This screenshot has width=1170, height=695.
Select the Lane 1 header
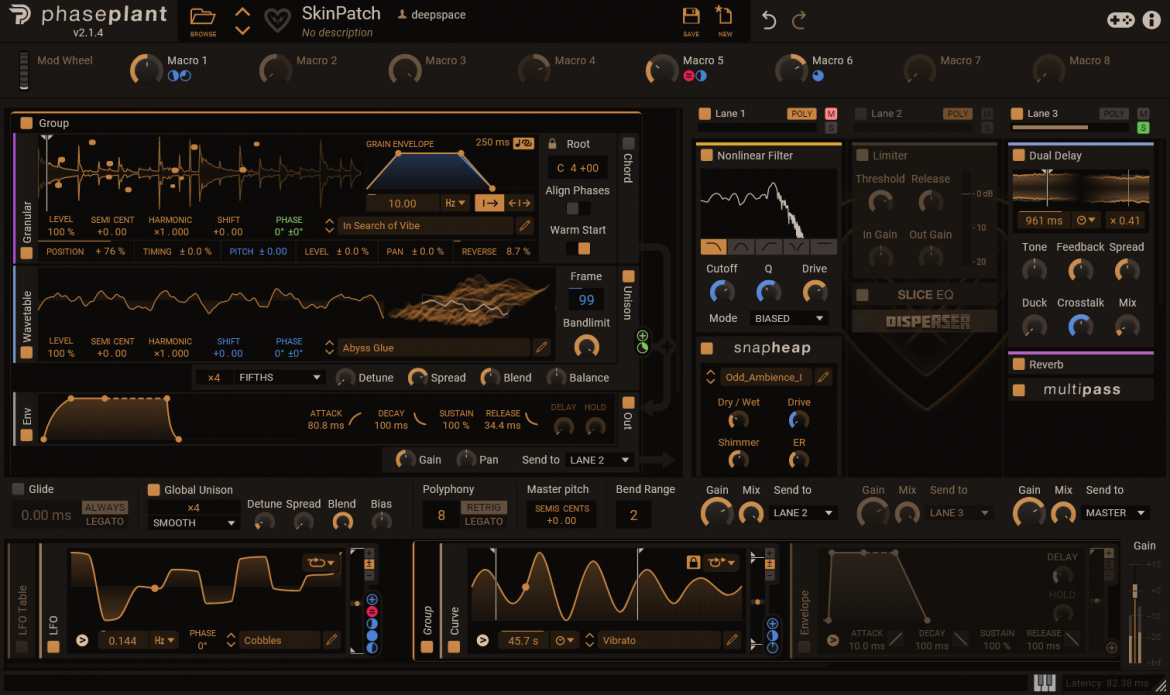pyautogui.click(x=730, y=113)
